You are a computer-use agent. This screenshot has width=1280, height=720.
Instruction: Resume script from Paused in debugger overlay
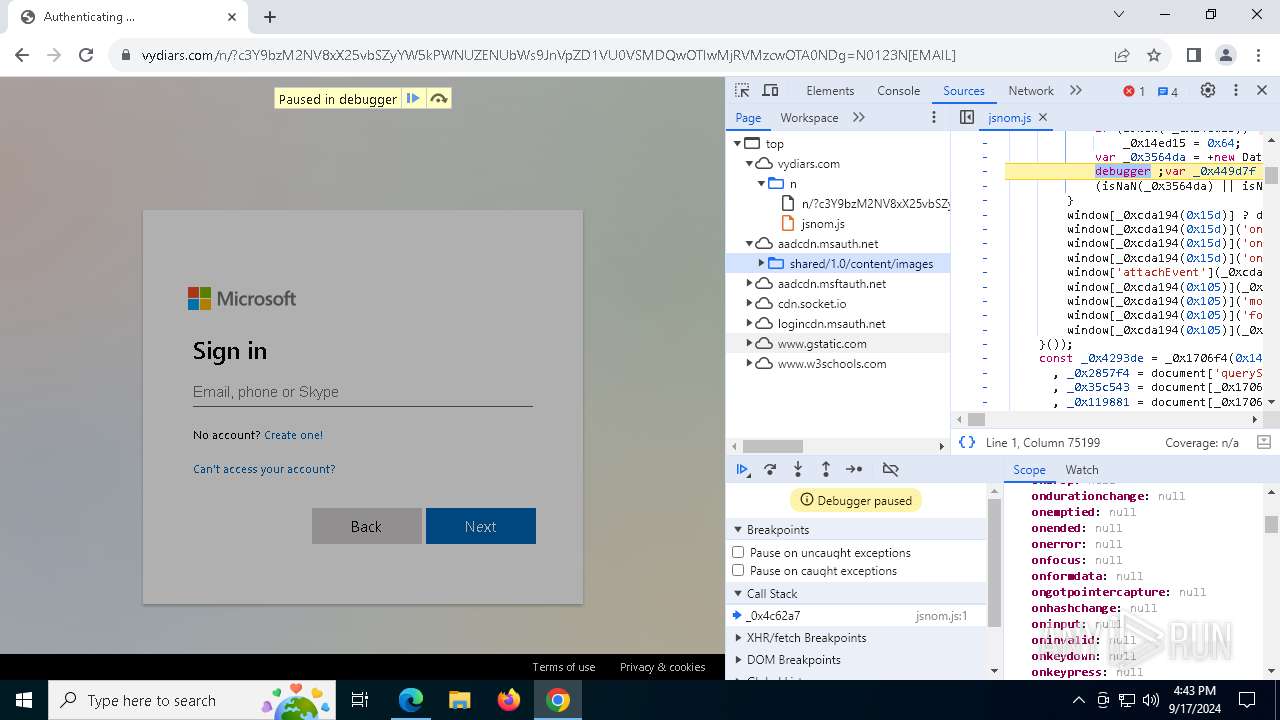click(413, 98)
